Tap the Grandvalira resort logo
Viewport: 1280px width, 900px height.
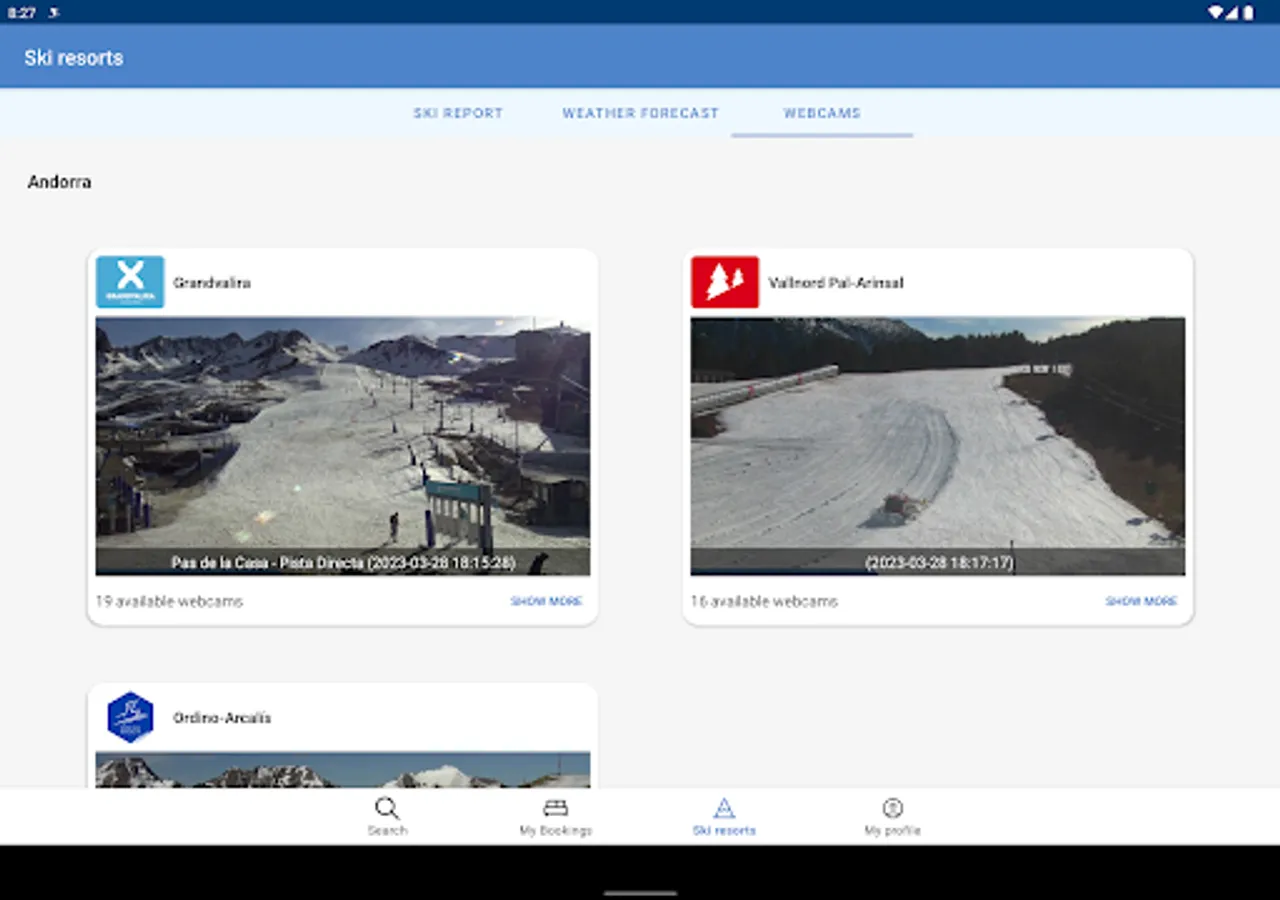click(130, 282)
